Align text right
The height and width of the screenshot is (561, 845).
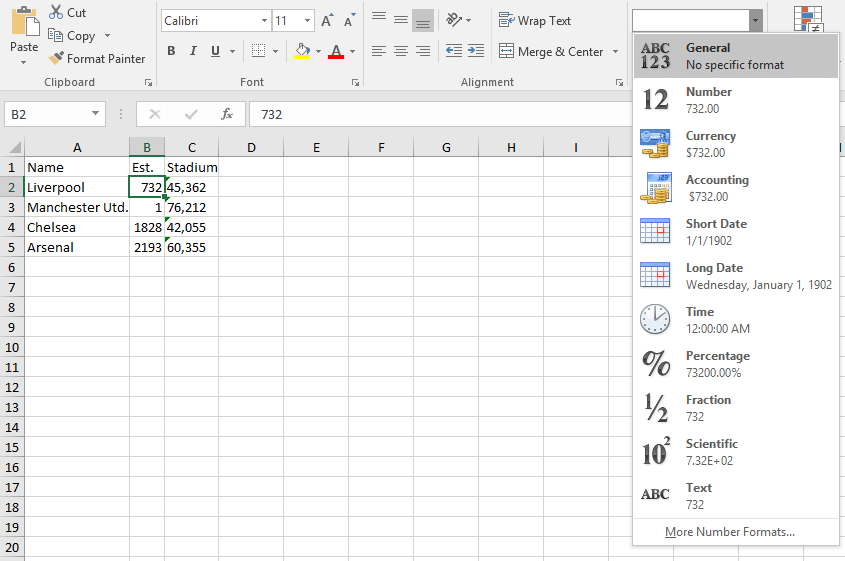tap(423, 51)
